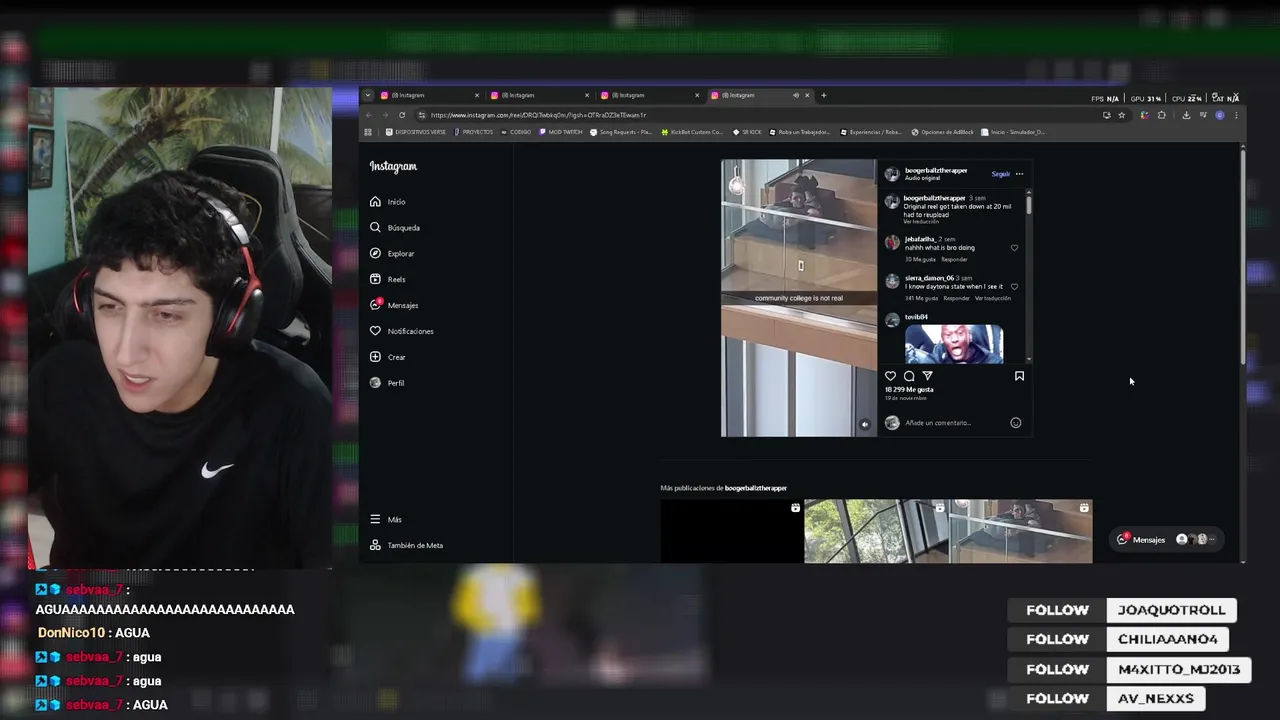Open MOD TWITCH bookmark
Image resolution: width=1280 pixels, height=720 pixels.
point(561,132)
